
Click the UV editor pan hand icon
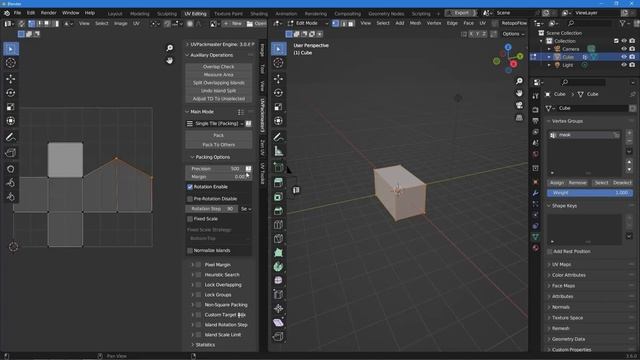(x=170, y=60)
